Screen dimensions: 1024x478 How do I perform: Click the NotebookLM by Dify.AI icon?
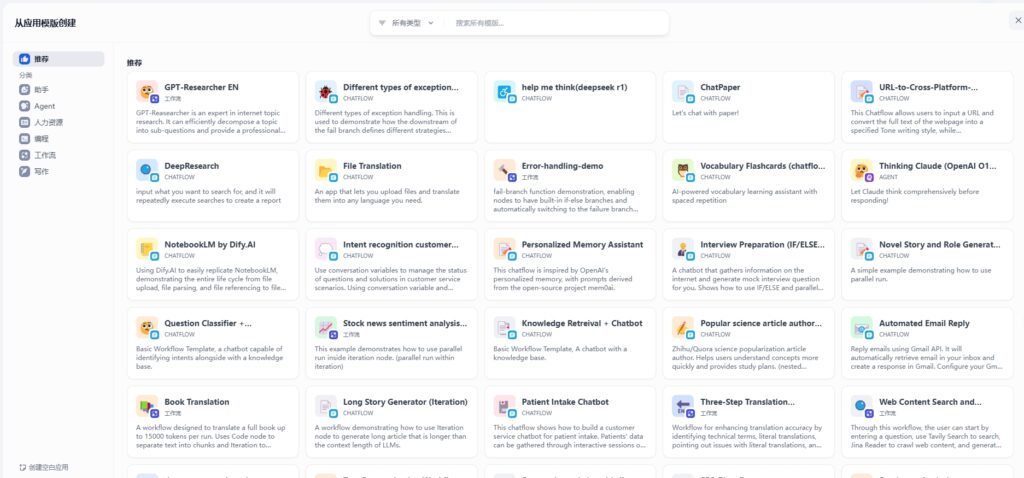click(x=147, y=249)
